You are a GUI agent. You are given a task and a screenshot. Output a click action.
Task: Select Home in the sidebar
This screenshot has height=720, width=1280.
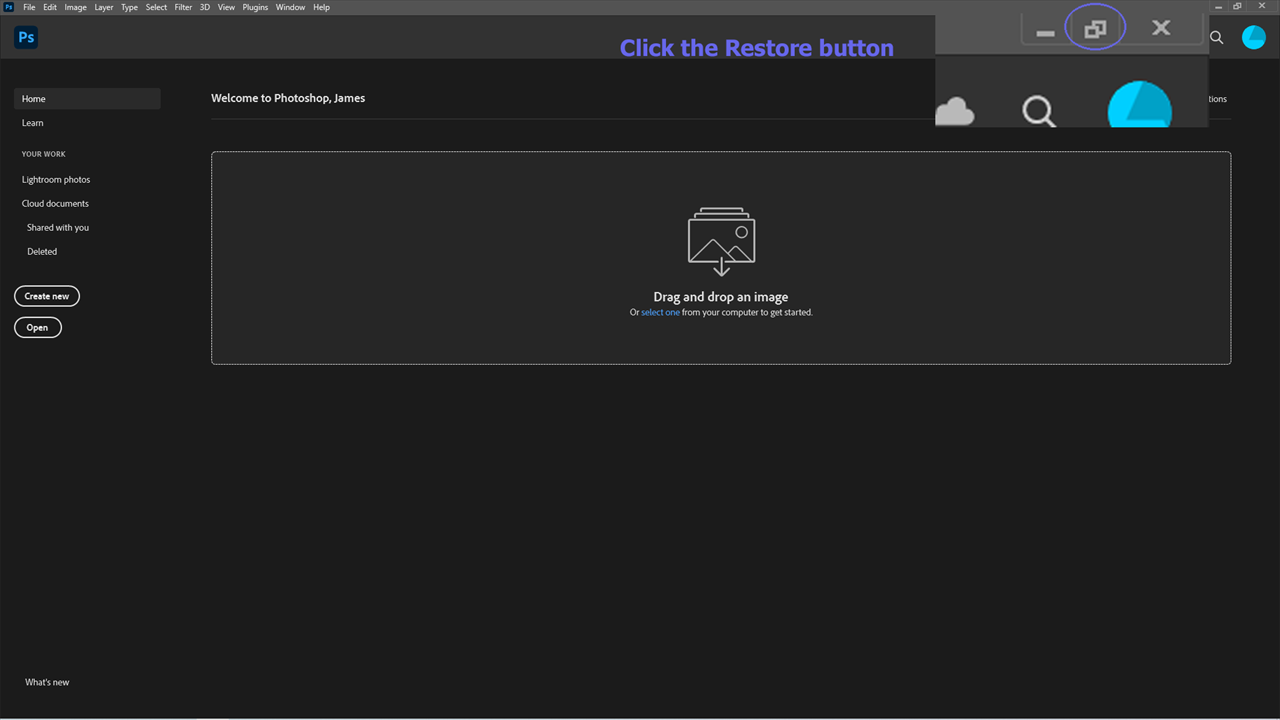(x=87, y=99)
